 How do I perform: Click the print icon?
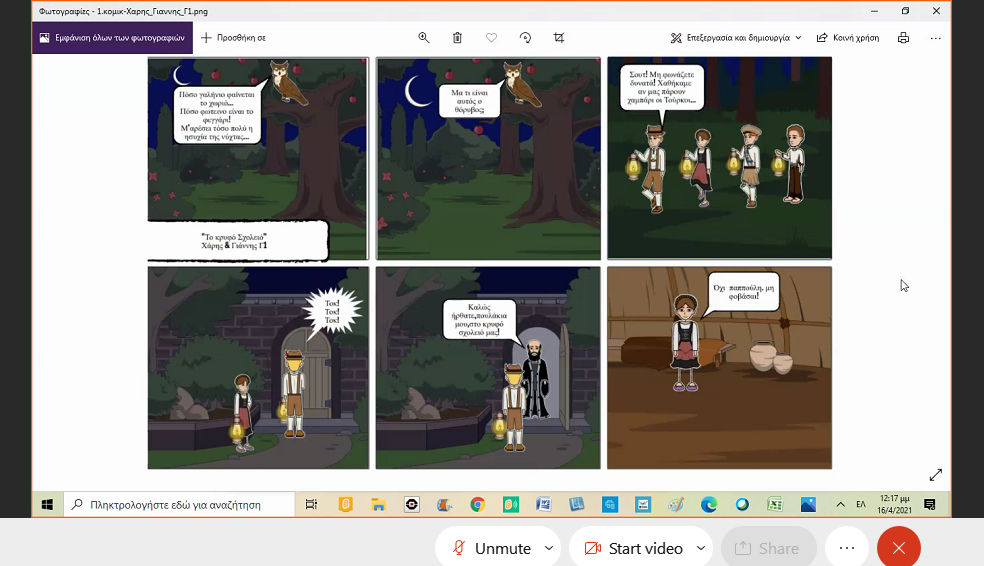click(904, 37)
